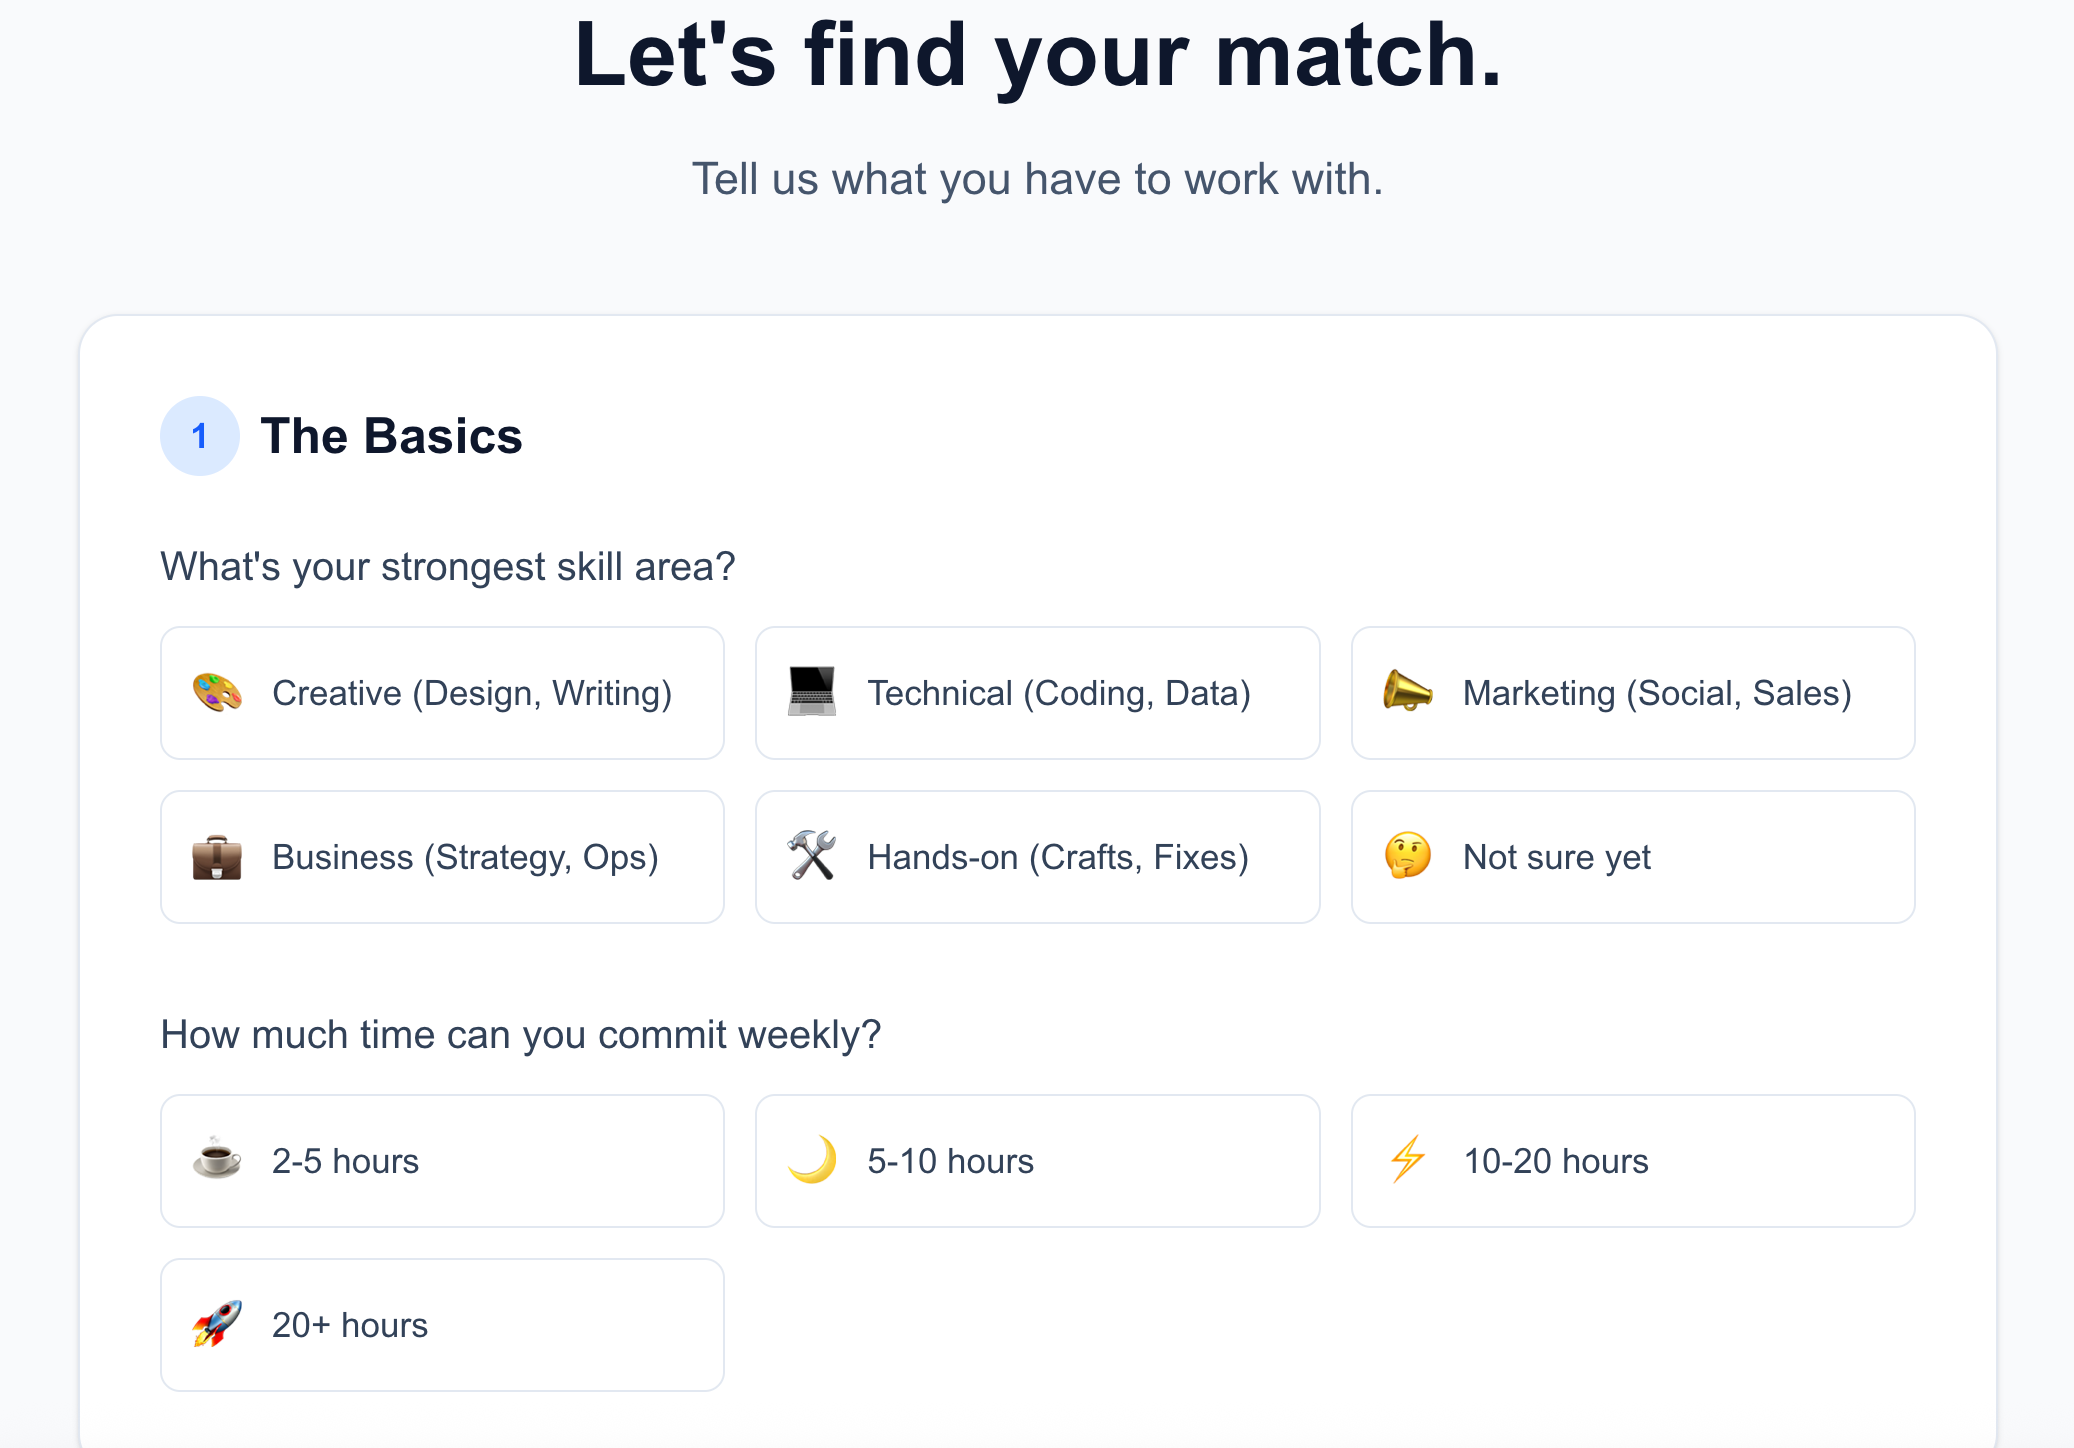The width and height of the screenshot is (2074, 1448).
Task: Click the thinking face emoji icon
Action: [x=1407, y=856]
